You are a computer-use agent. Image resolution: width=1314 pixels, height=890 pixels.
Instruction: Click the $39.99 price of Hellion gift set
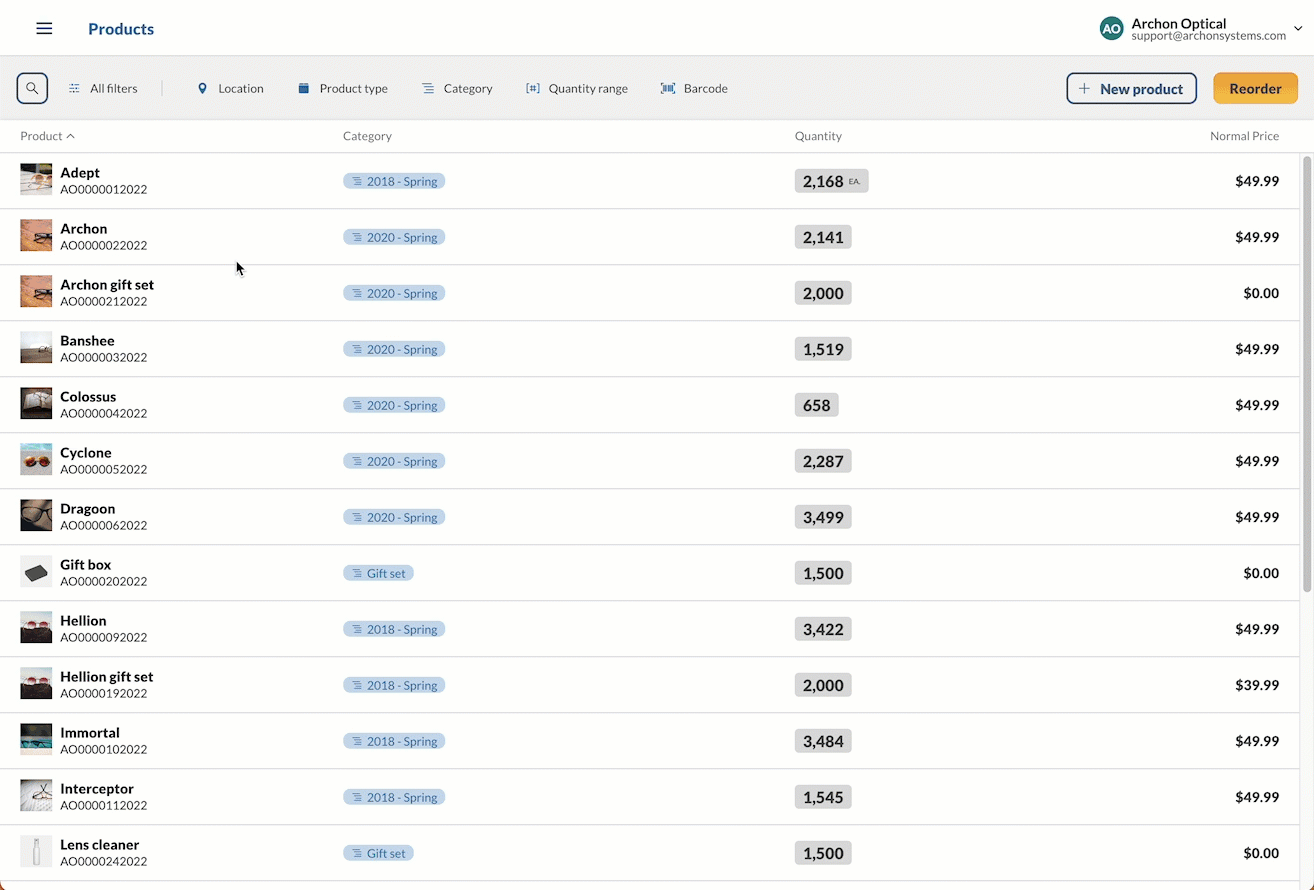(1257, 685)
